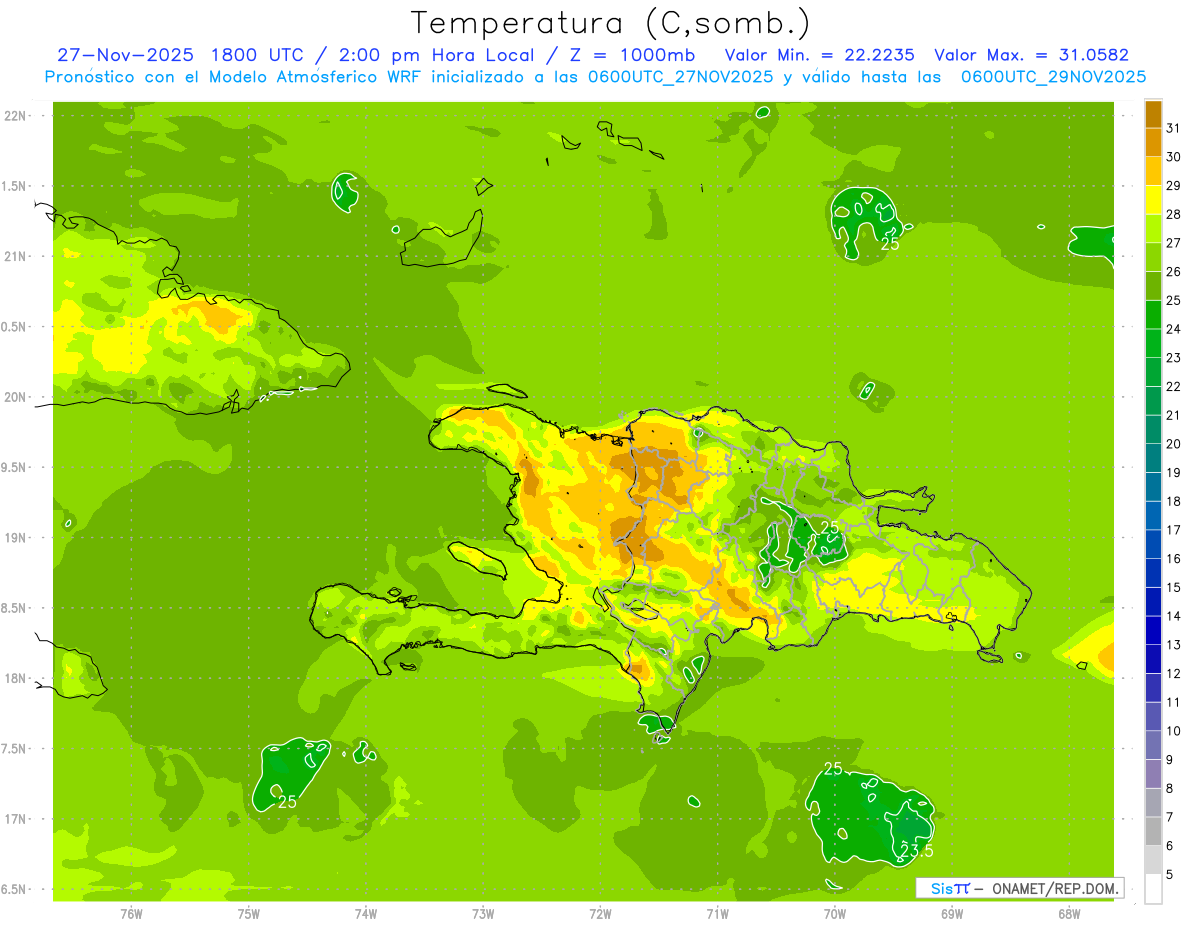The image size is (1200, 927).
Task: Click the '25' contour label inside Dominican Republic
Action: coord(830,527)
